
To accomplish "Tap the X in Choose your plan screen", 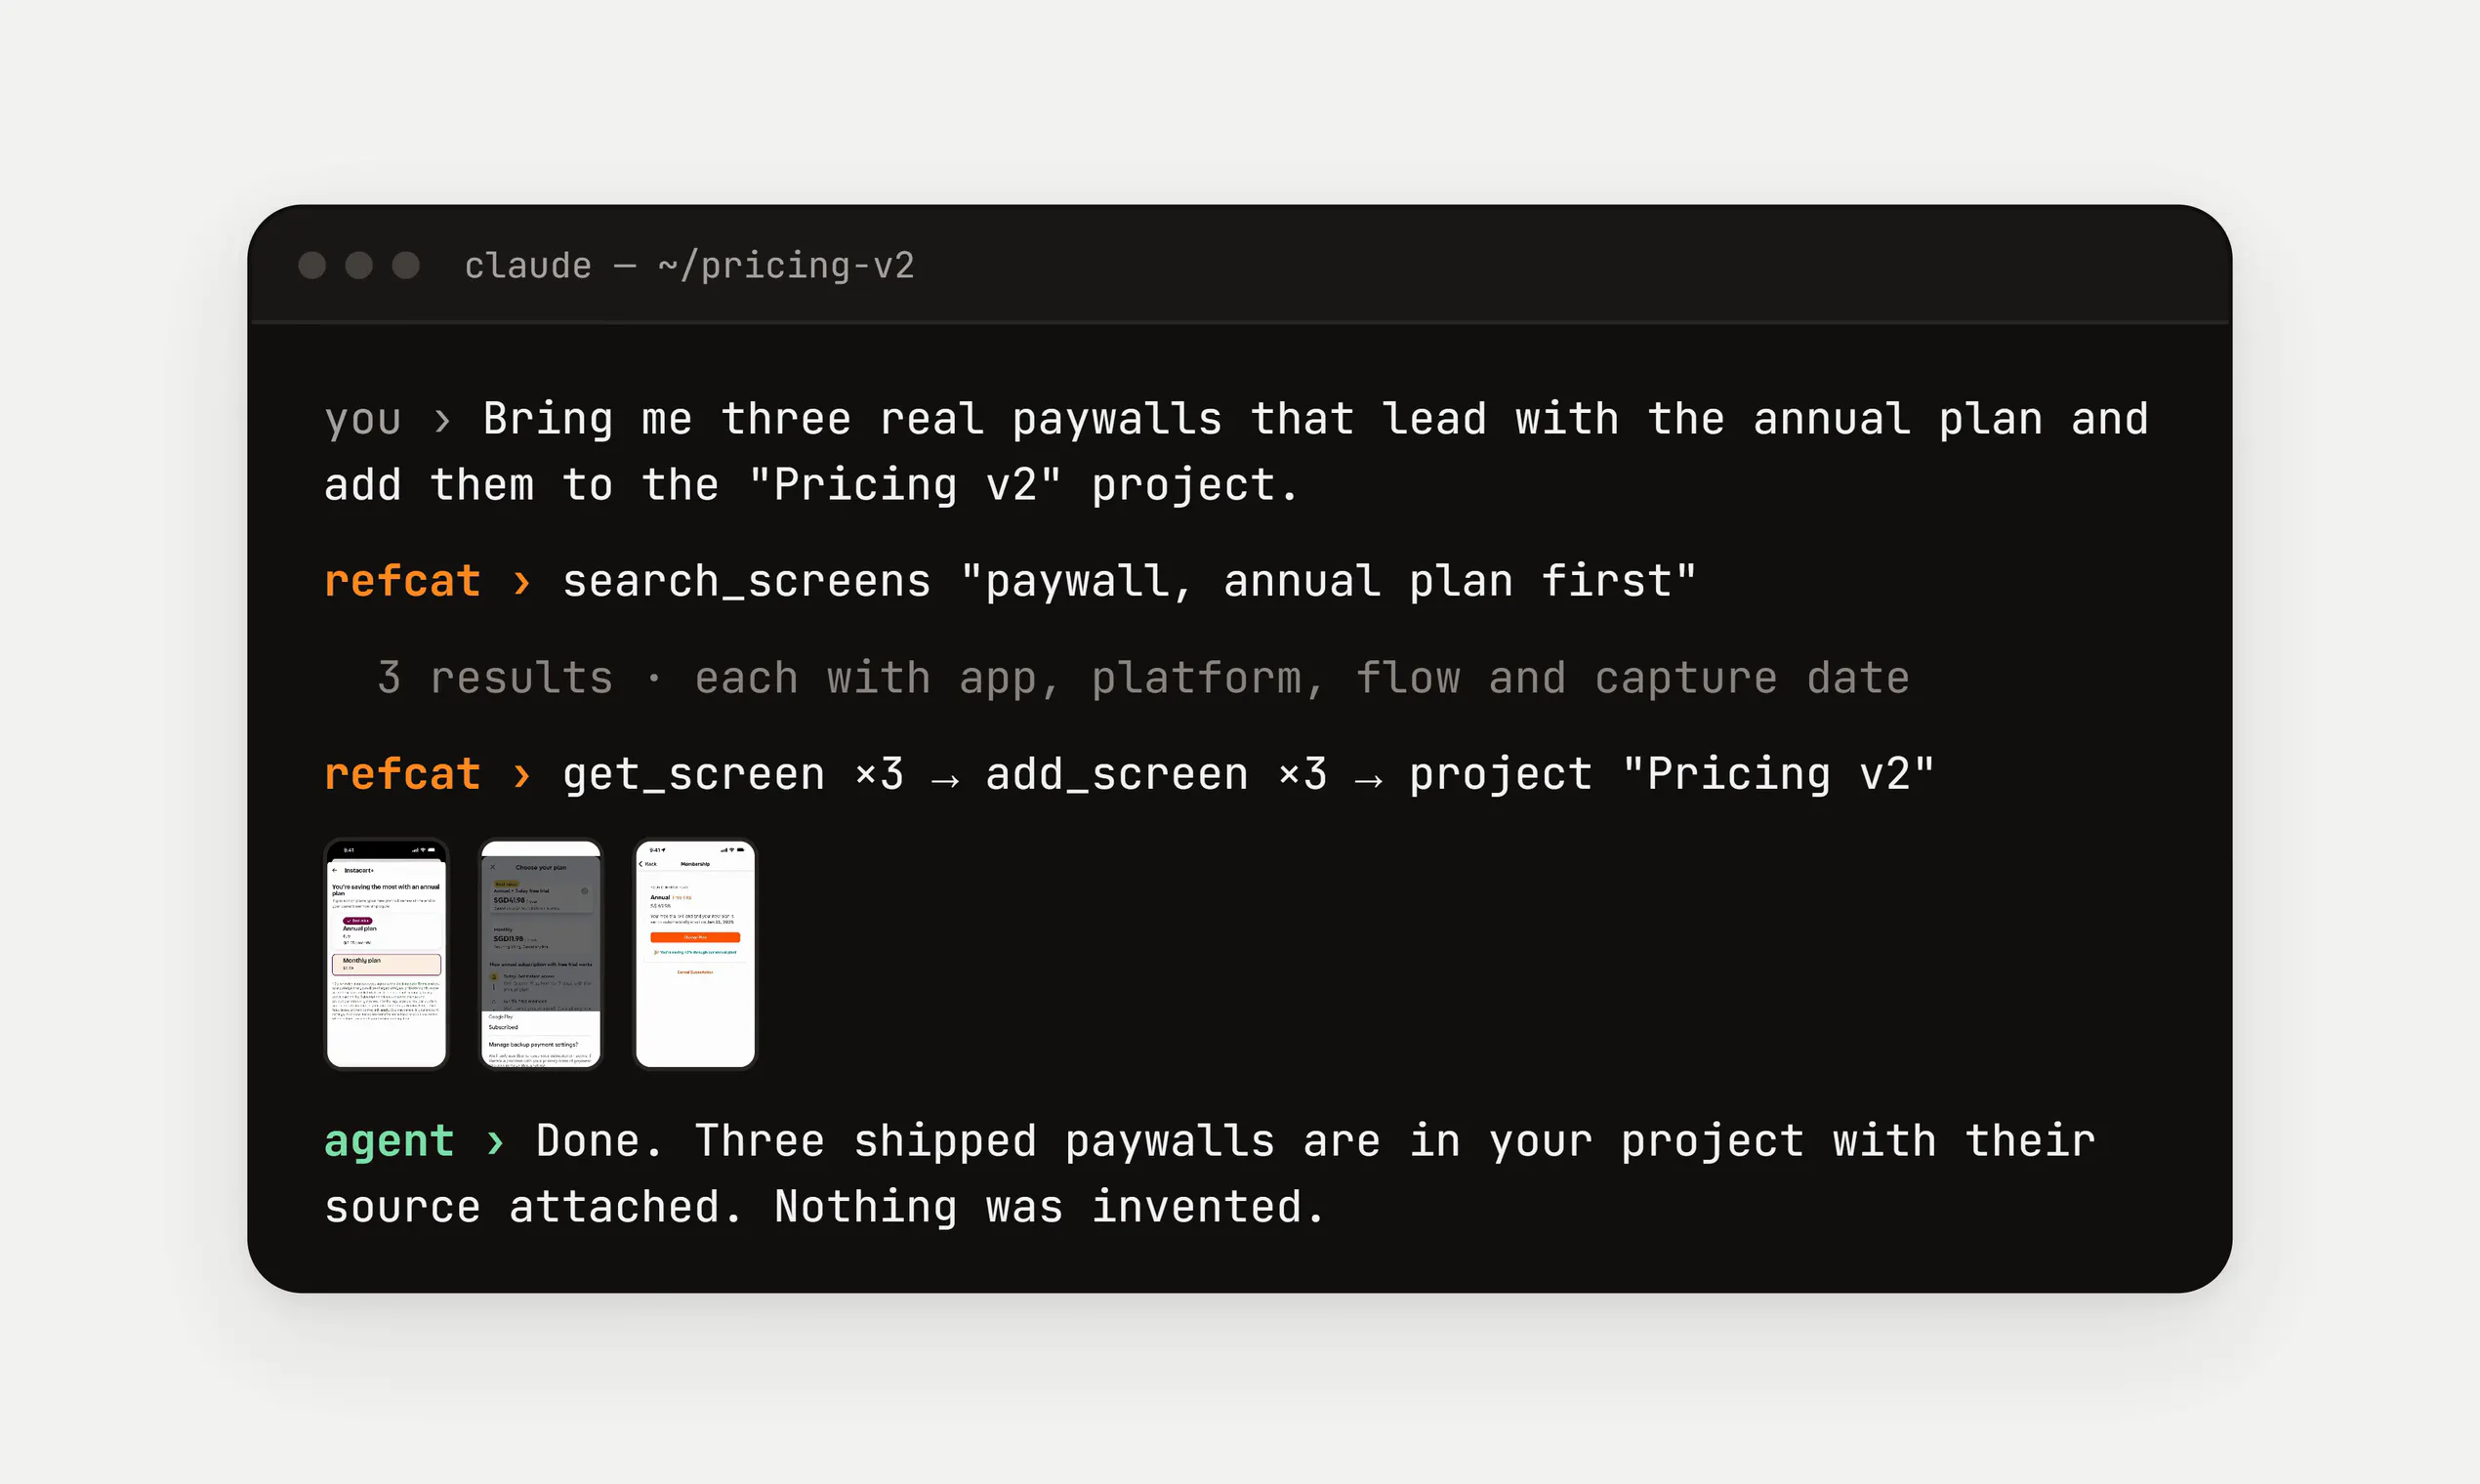I will pos(492,867).
